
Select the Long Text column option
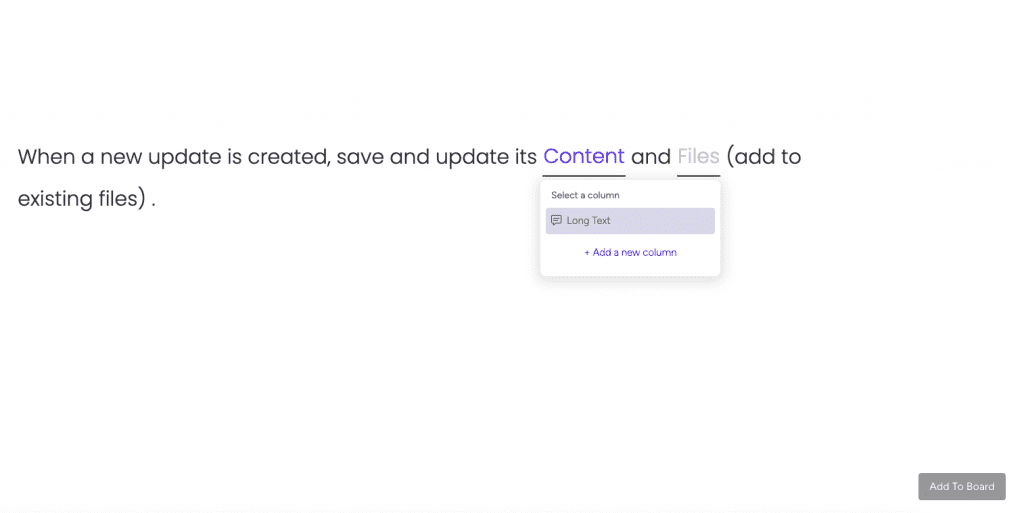[x=630, y=221]
